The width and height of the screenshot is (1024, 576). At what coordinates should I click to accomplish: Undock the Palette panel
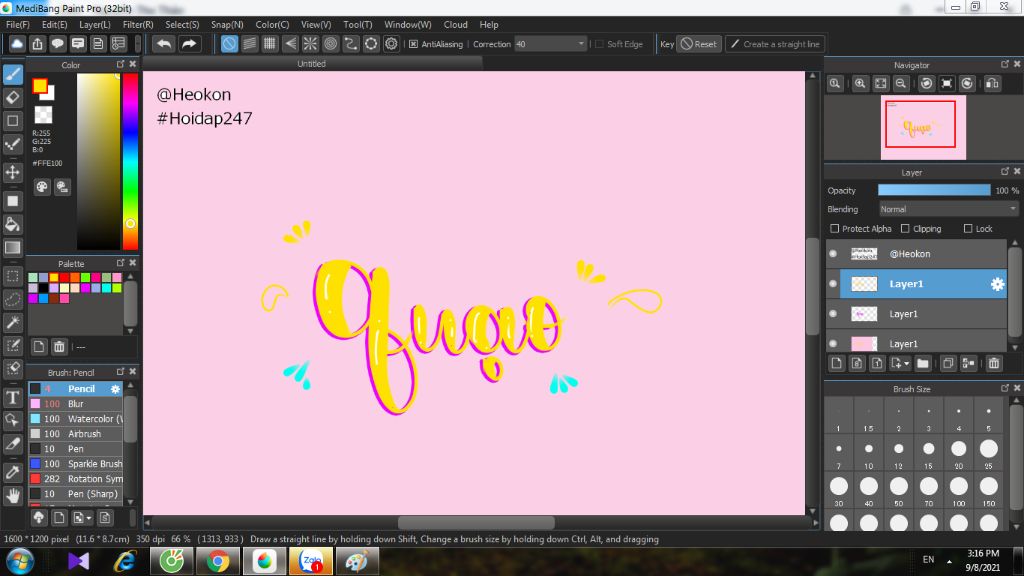120,263
